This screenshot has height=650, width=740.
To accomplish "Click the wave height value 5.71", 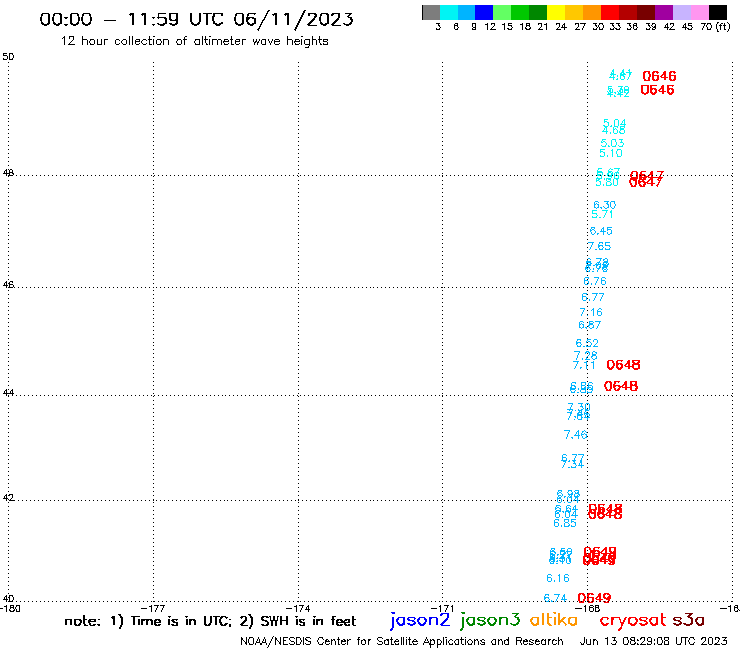I will [603, 215].
